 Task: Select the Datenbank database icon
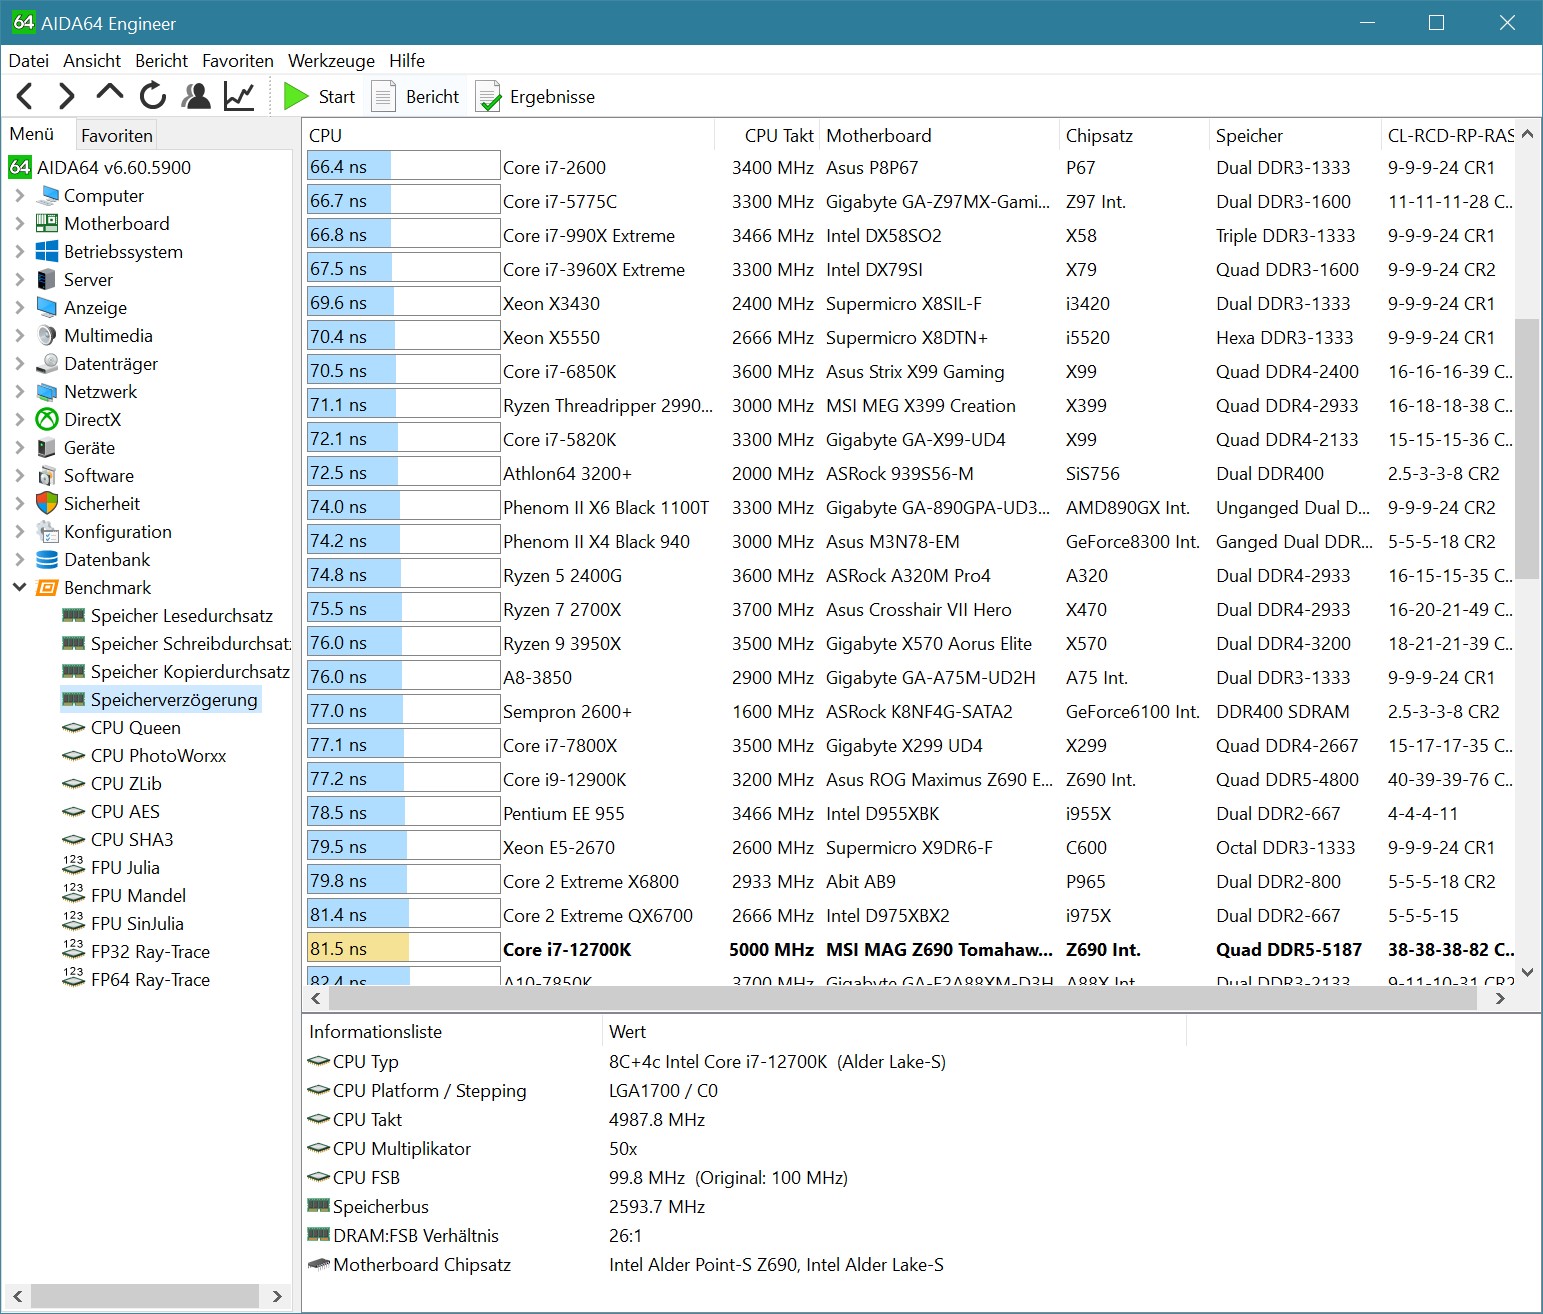[47, 560]
